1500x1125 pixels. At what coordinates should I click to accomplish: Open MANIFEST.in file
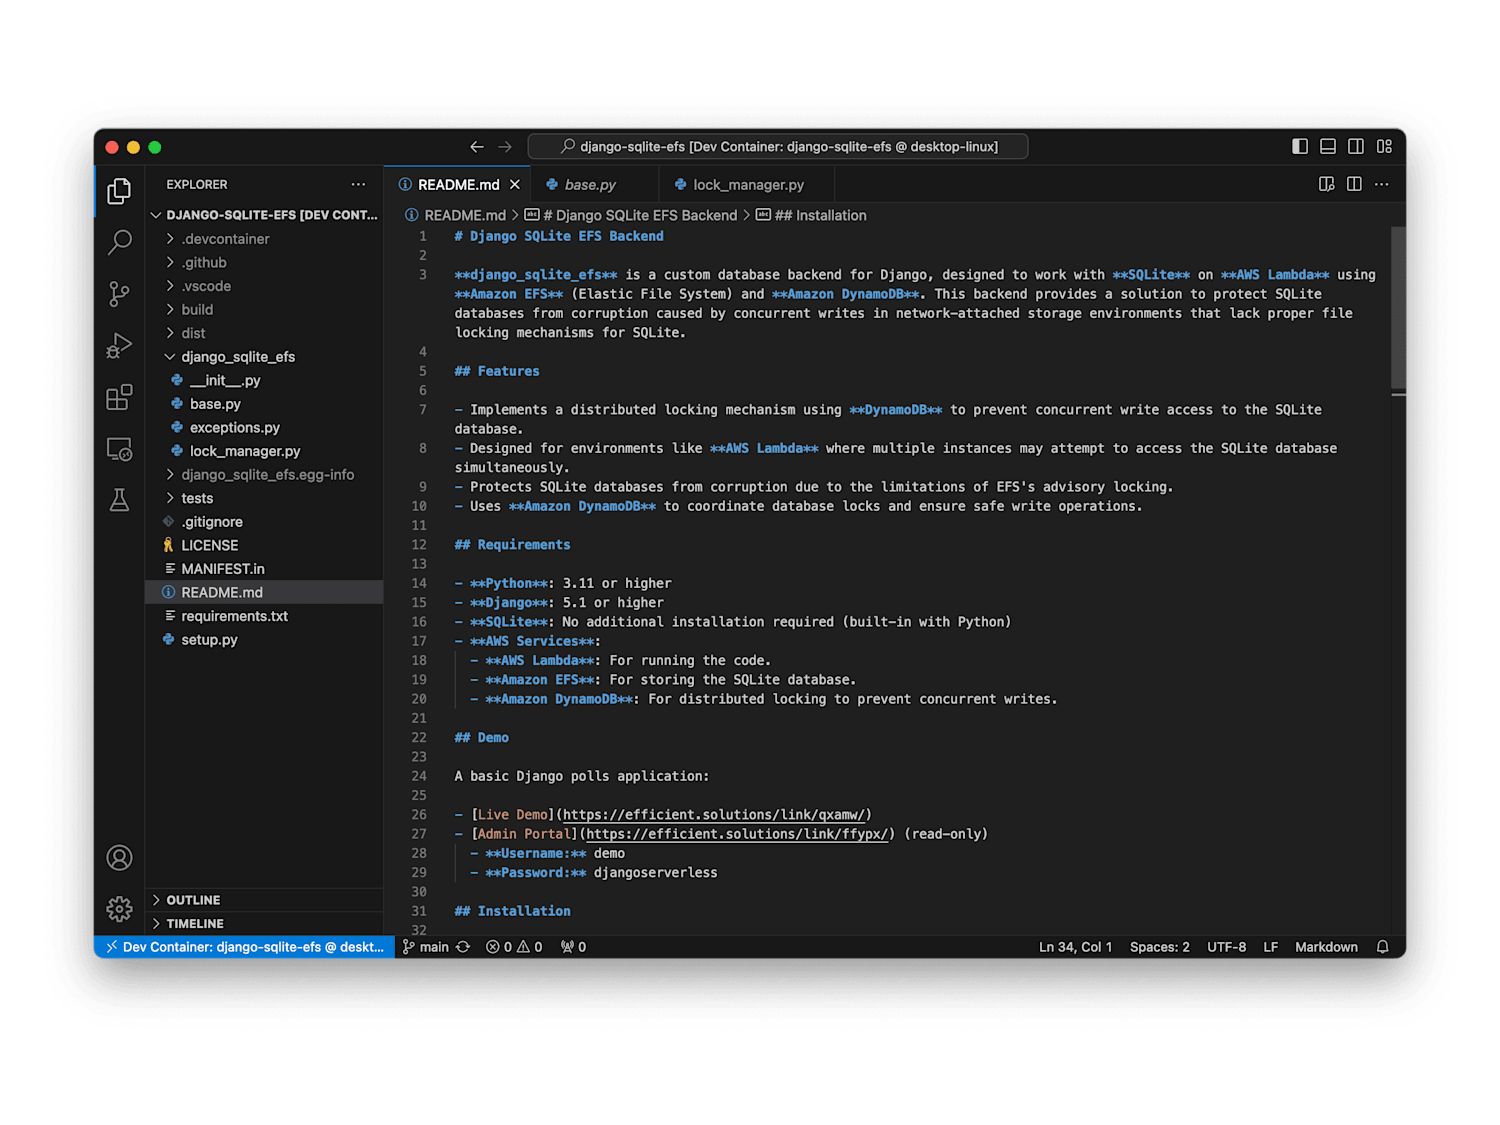point(264,569)
